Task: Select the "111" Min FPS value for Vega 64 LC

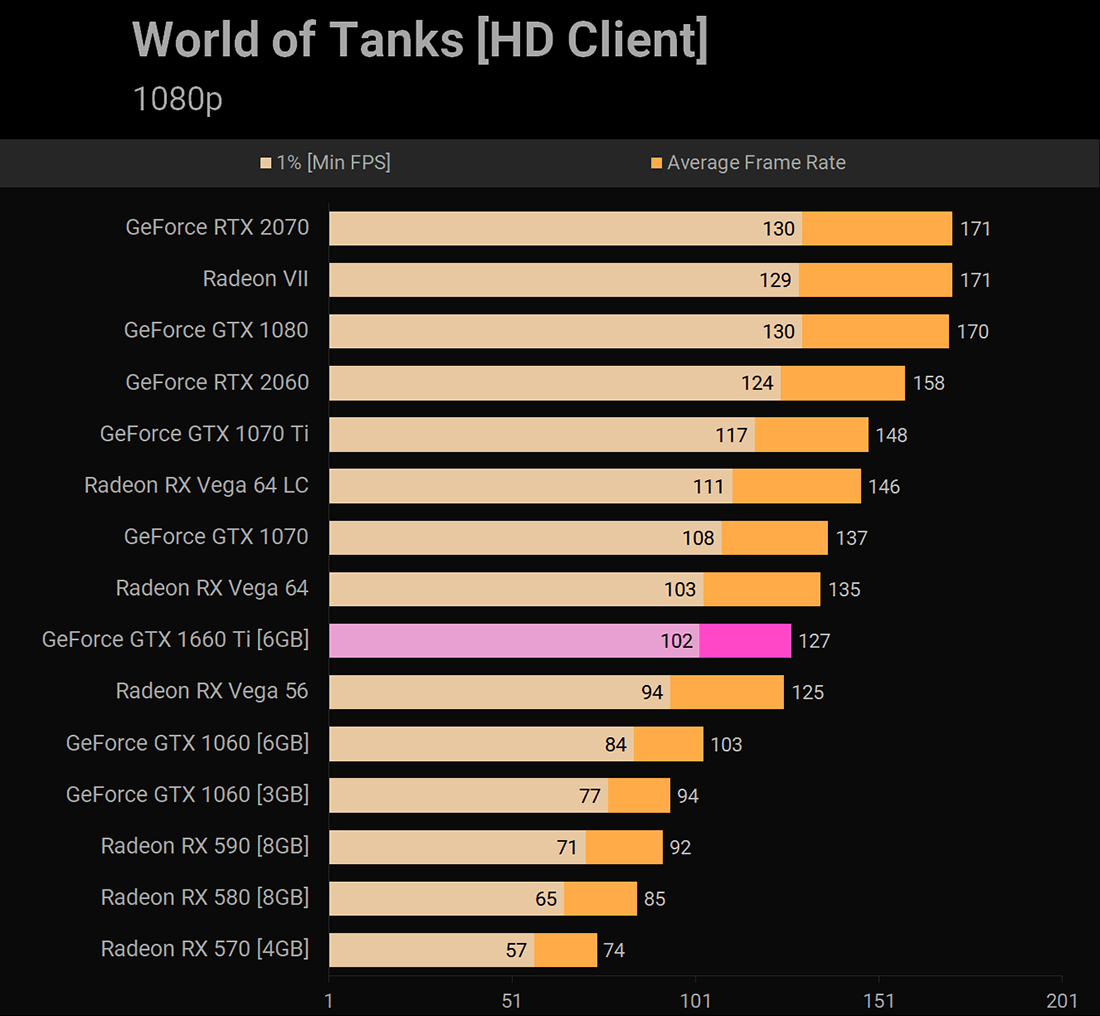Action: [x=709, y=486]
